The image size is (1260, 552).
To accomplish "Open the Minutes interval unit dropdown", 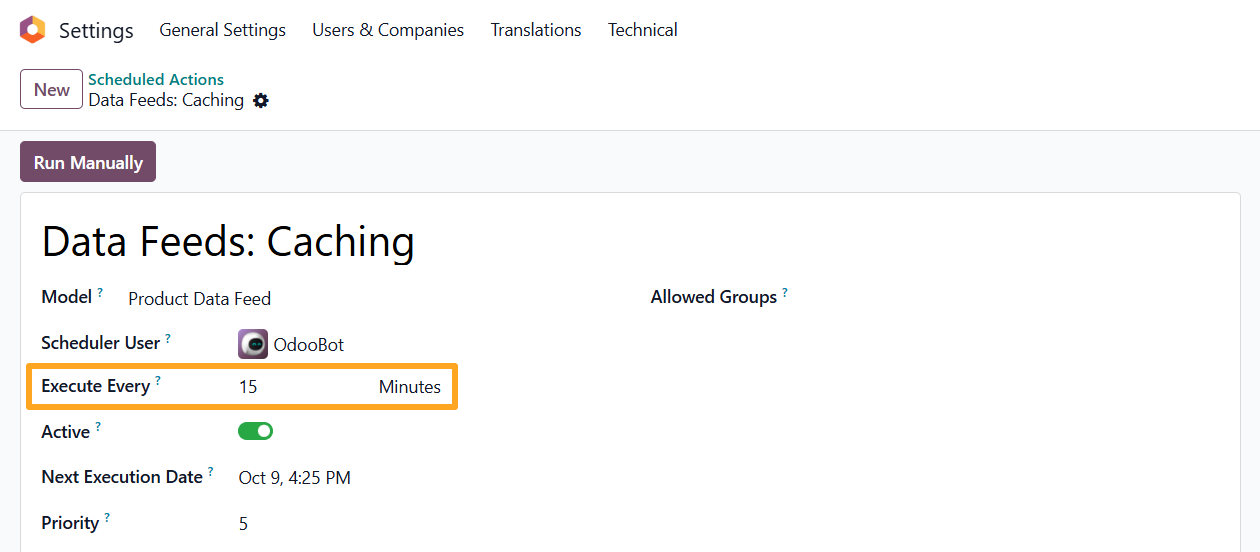I will pos(410,387).
